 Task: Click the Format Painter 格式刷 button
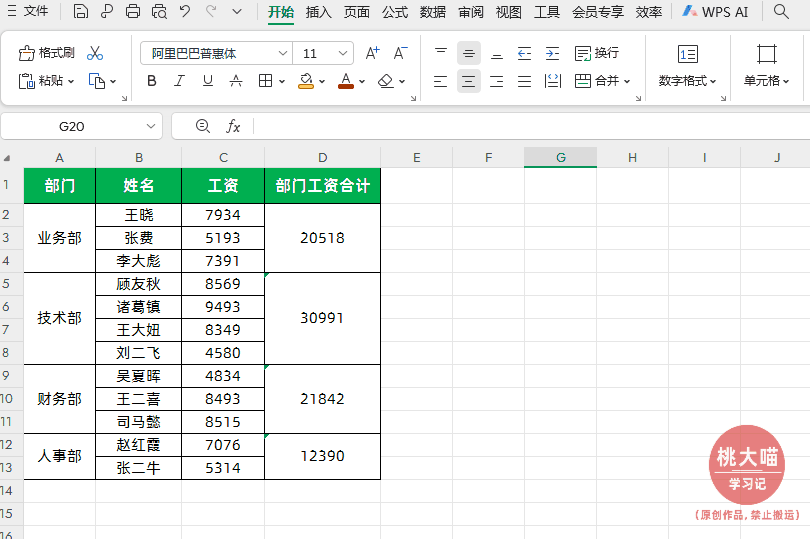tap(46, 53)
